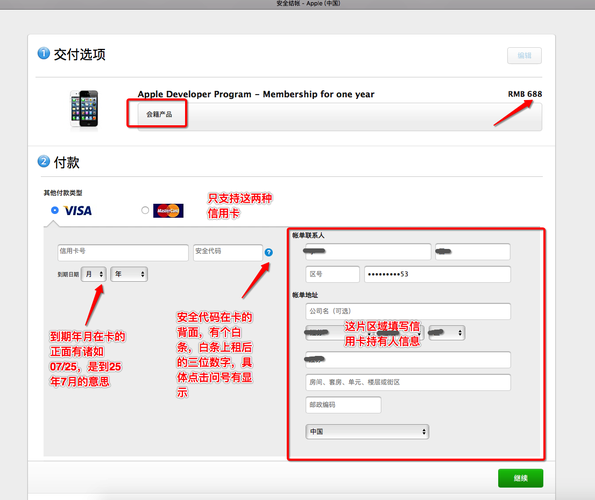This screenshot has width=595, height=500.
Task: Click the 到期日期 label
Action: click(x=68, y=275)
